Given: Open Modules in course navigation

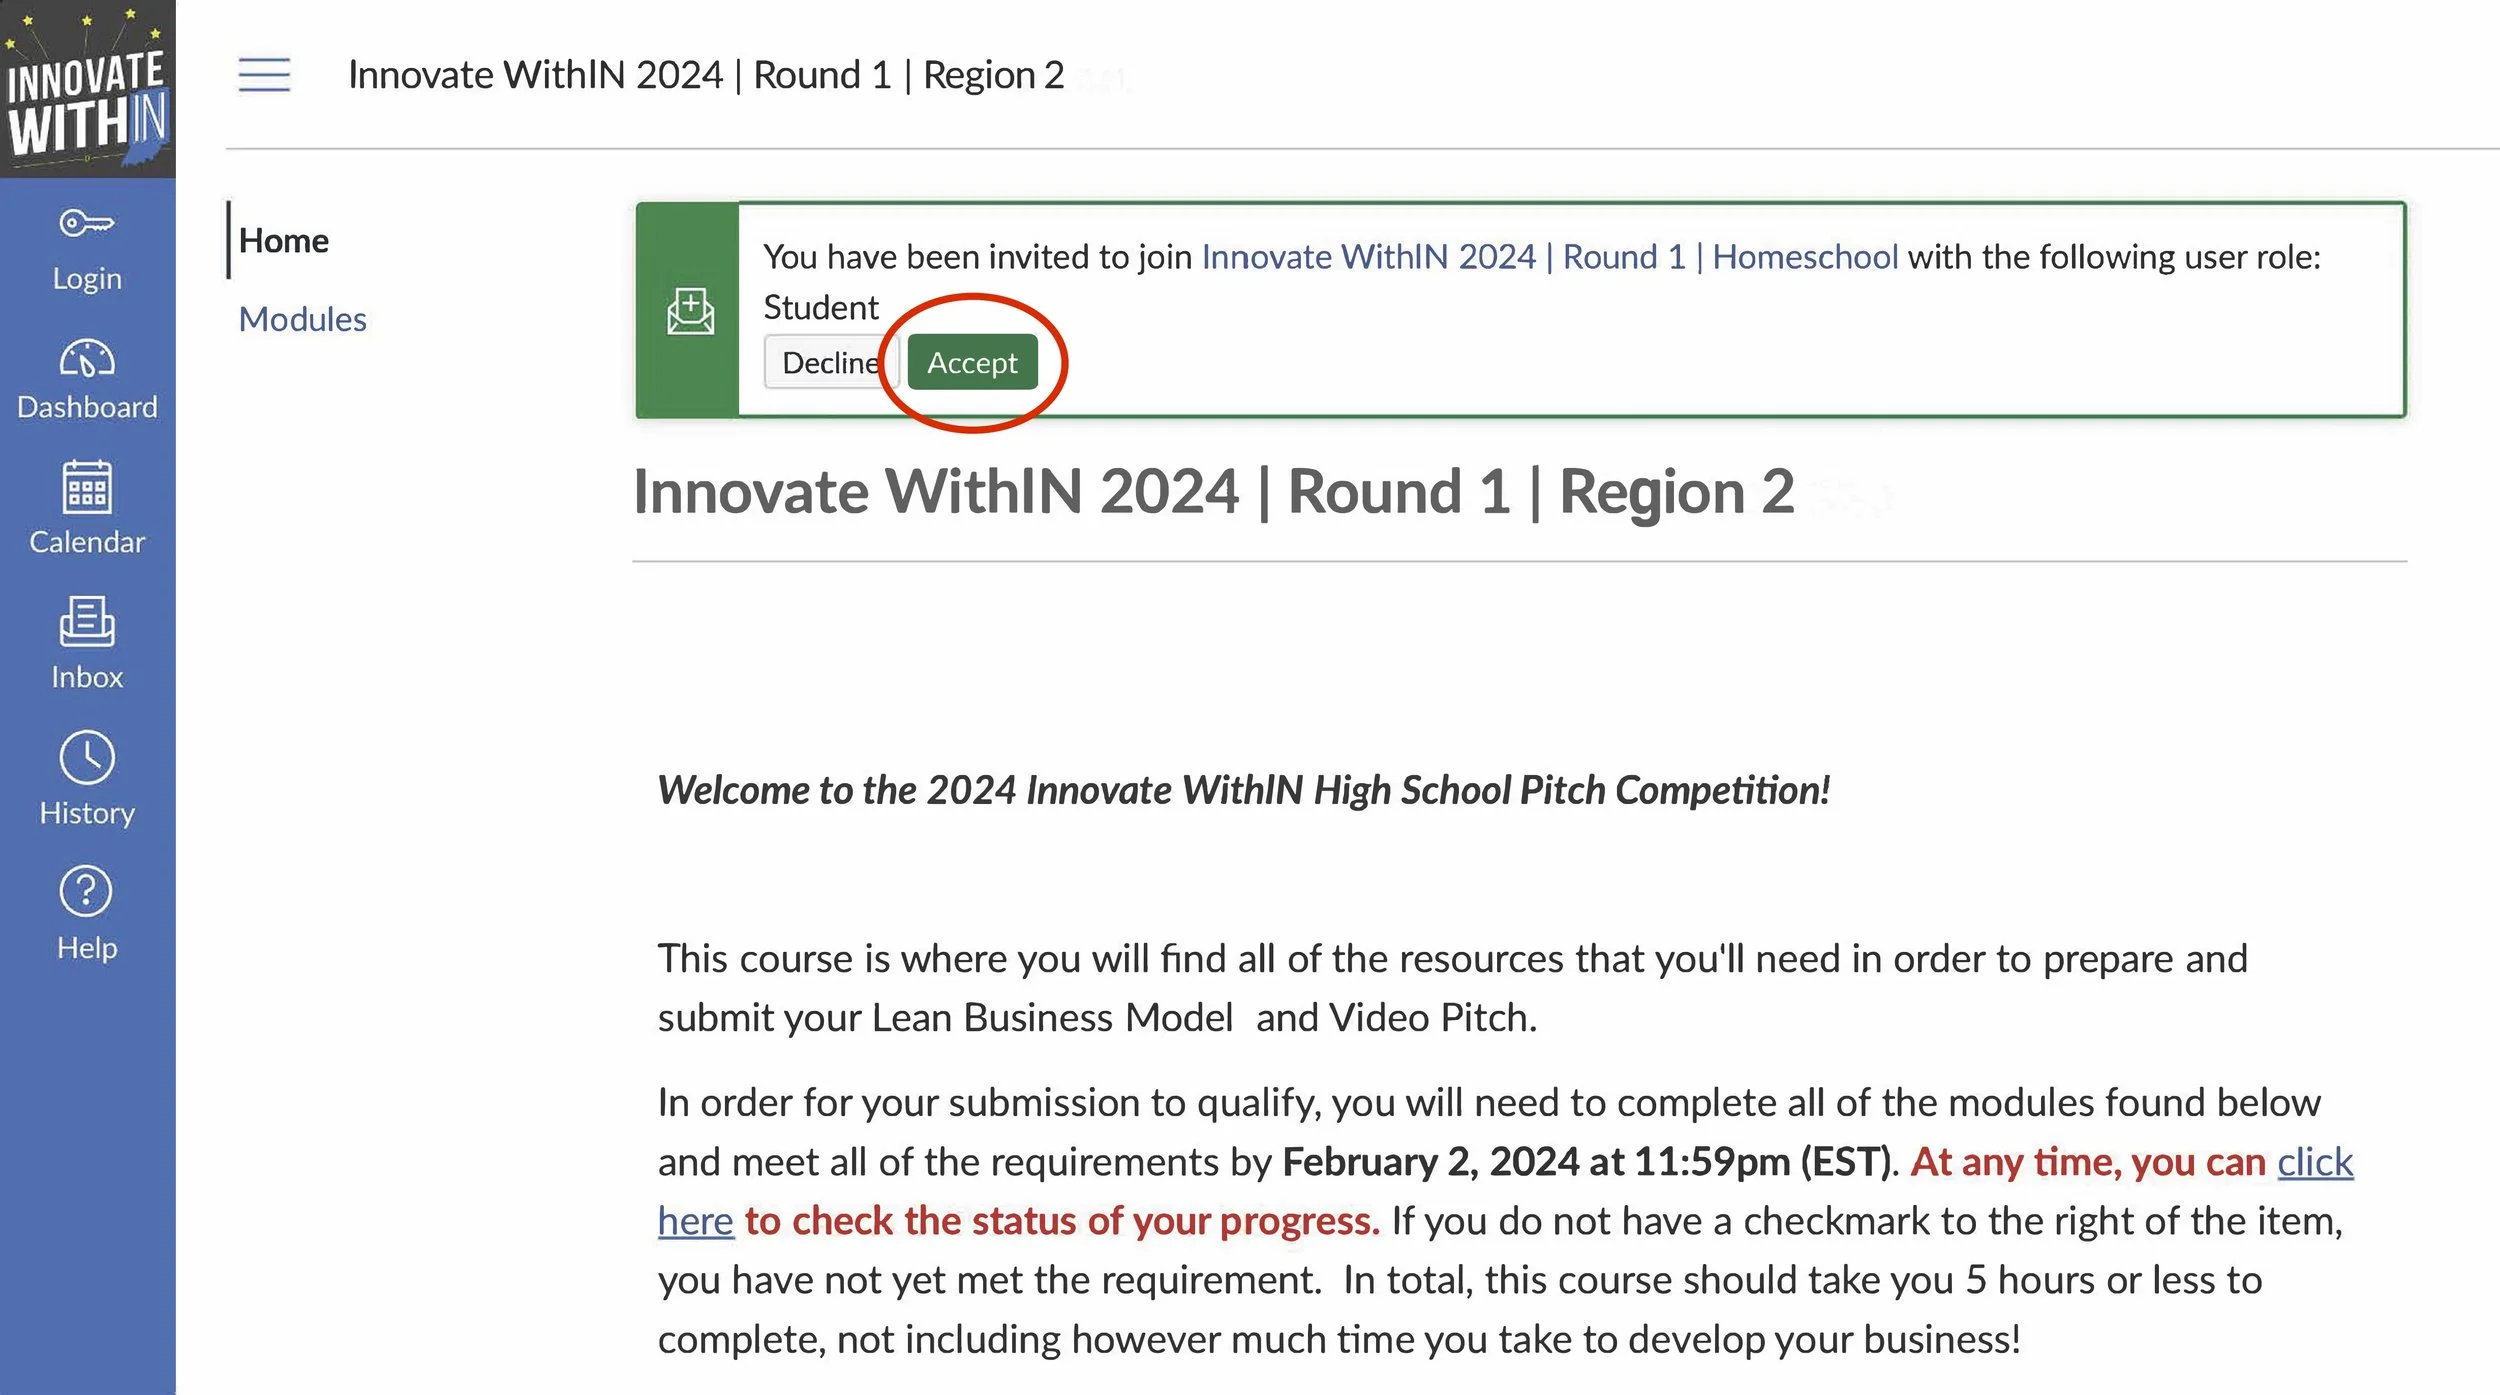Looking at the screenshot, I should [302, 319].
